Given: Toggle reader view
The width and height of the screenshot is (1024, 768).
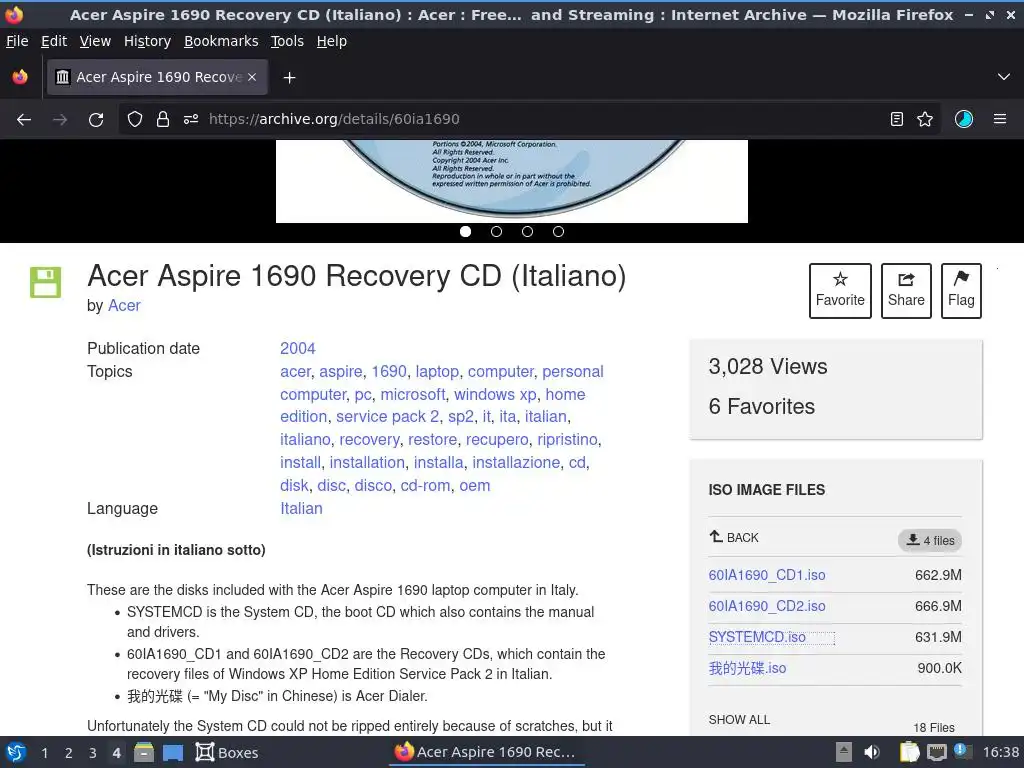Looking at the screenshot, I should (x=897, y=119).
